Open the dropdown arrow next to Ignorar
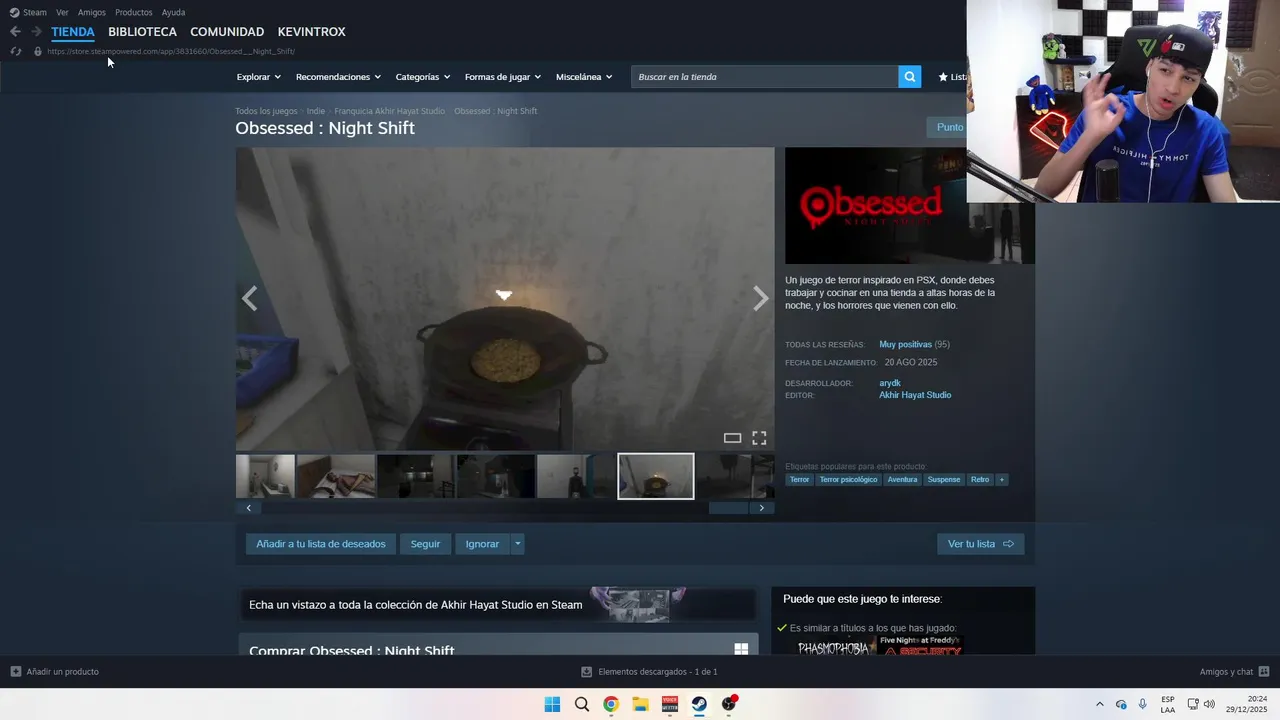 517,544
